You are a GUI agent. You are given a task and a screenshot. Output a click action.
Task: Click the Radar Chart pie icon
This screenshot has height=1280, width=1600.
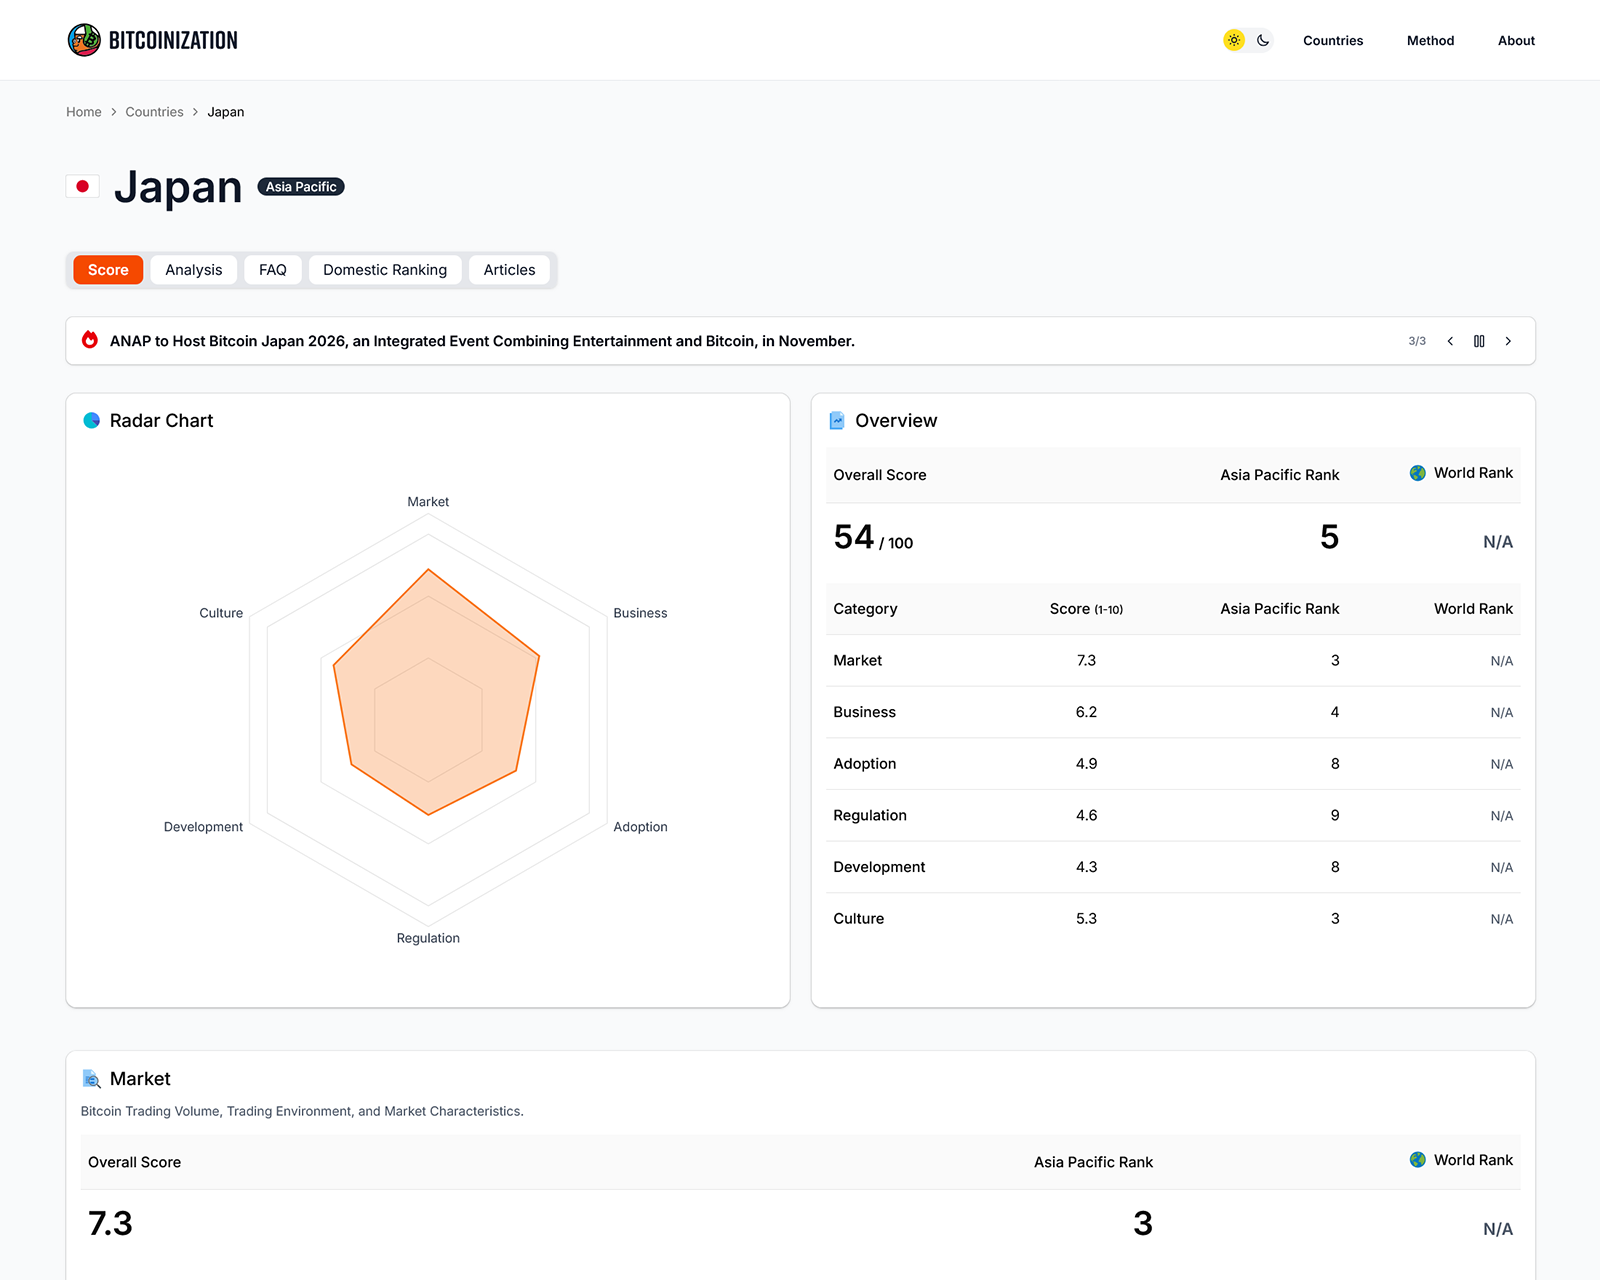click(x=91, y=421)
